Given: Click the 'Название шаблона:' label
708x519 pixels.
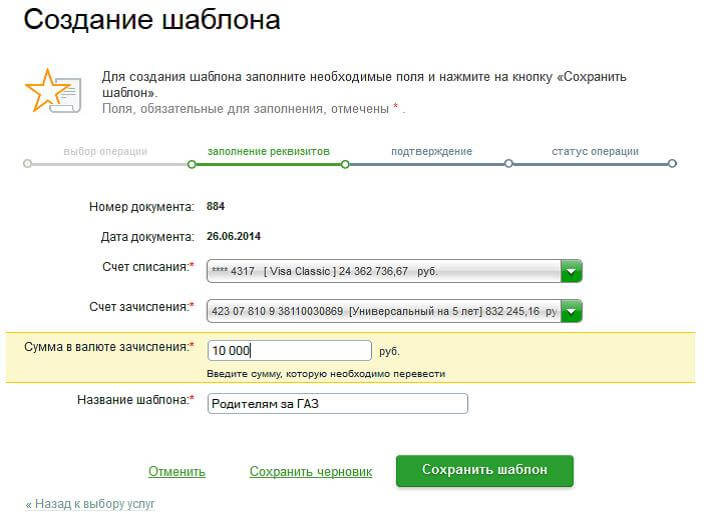Looking at the screenshot, I should pyautogui.click(x=135, y=400).
